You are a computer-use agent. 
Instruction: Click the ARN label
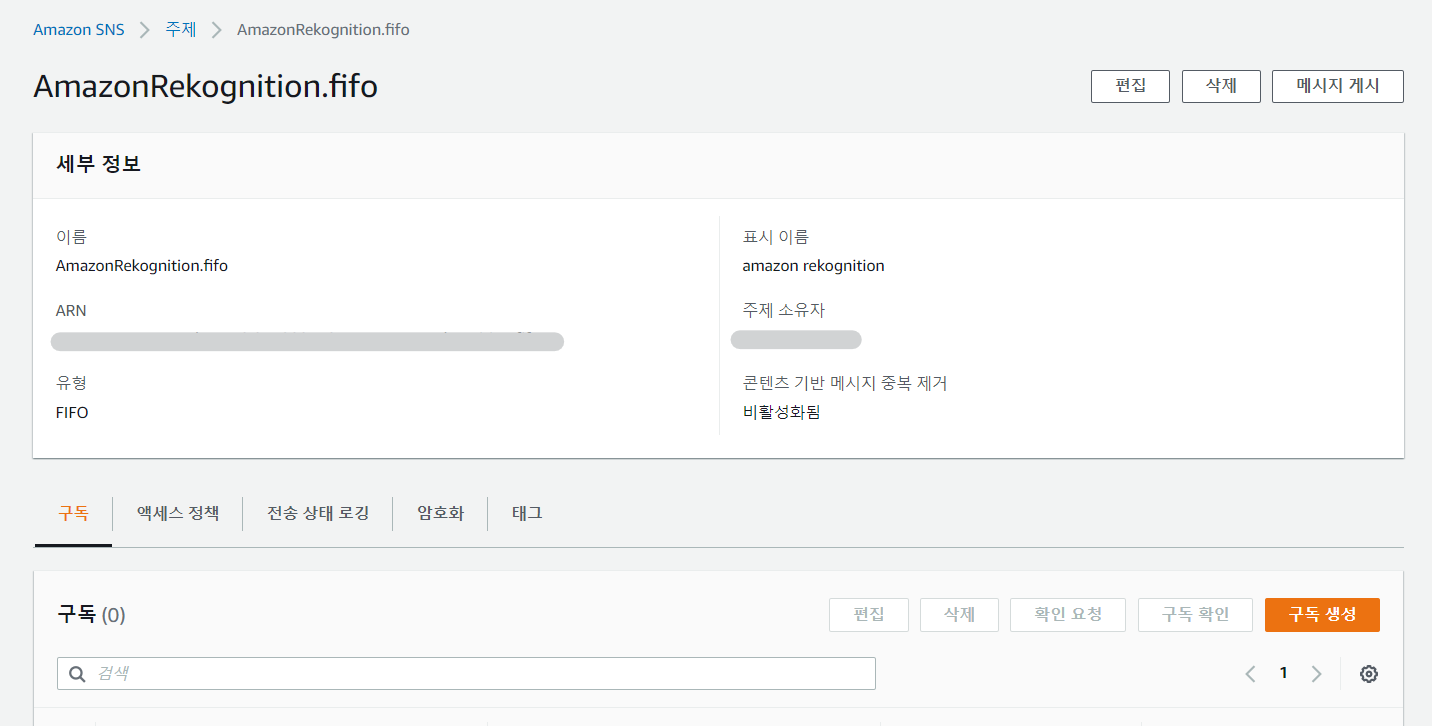pos(71,311)
